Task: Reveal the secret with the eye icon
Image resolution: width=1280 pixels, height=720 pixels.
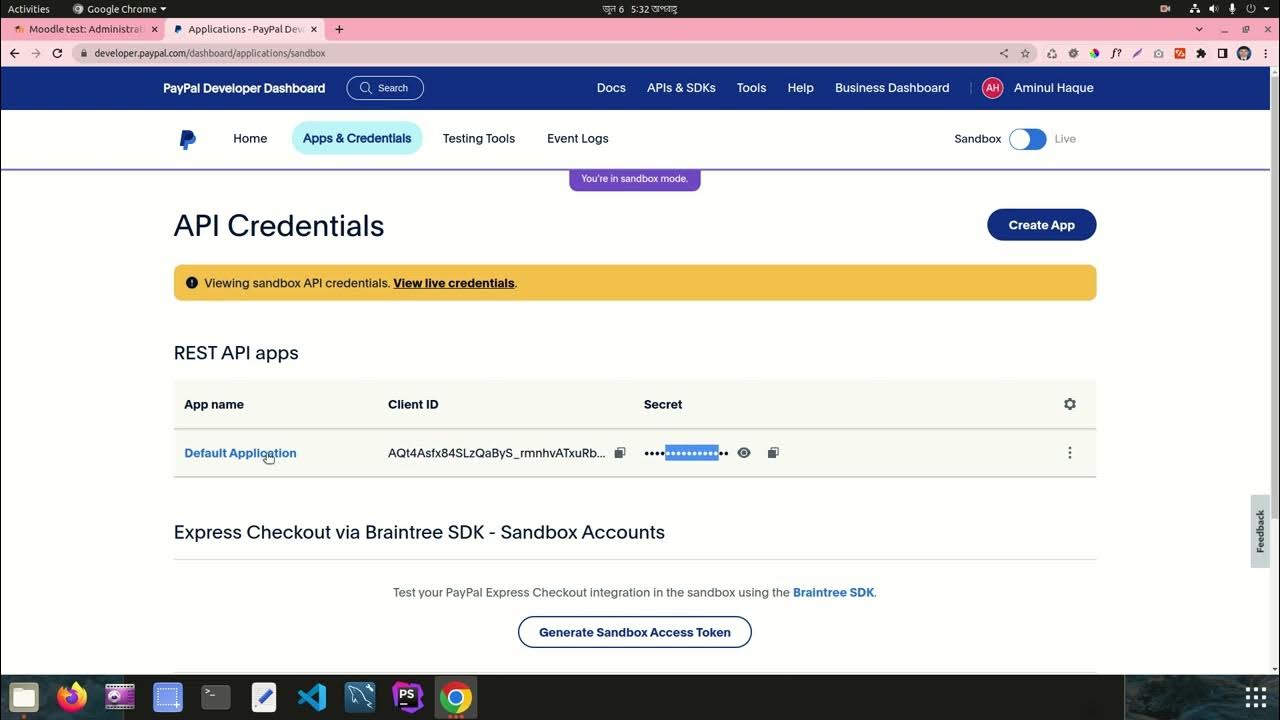Action: [744, 453]
